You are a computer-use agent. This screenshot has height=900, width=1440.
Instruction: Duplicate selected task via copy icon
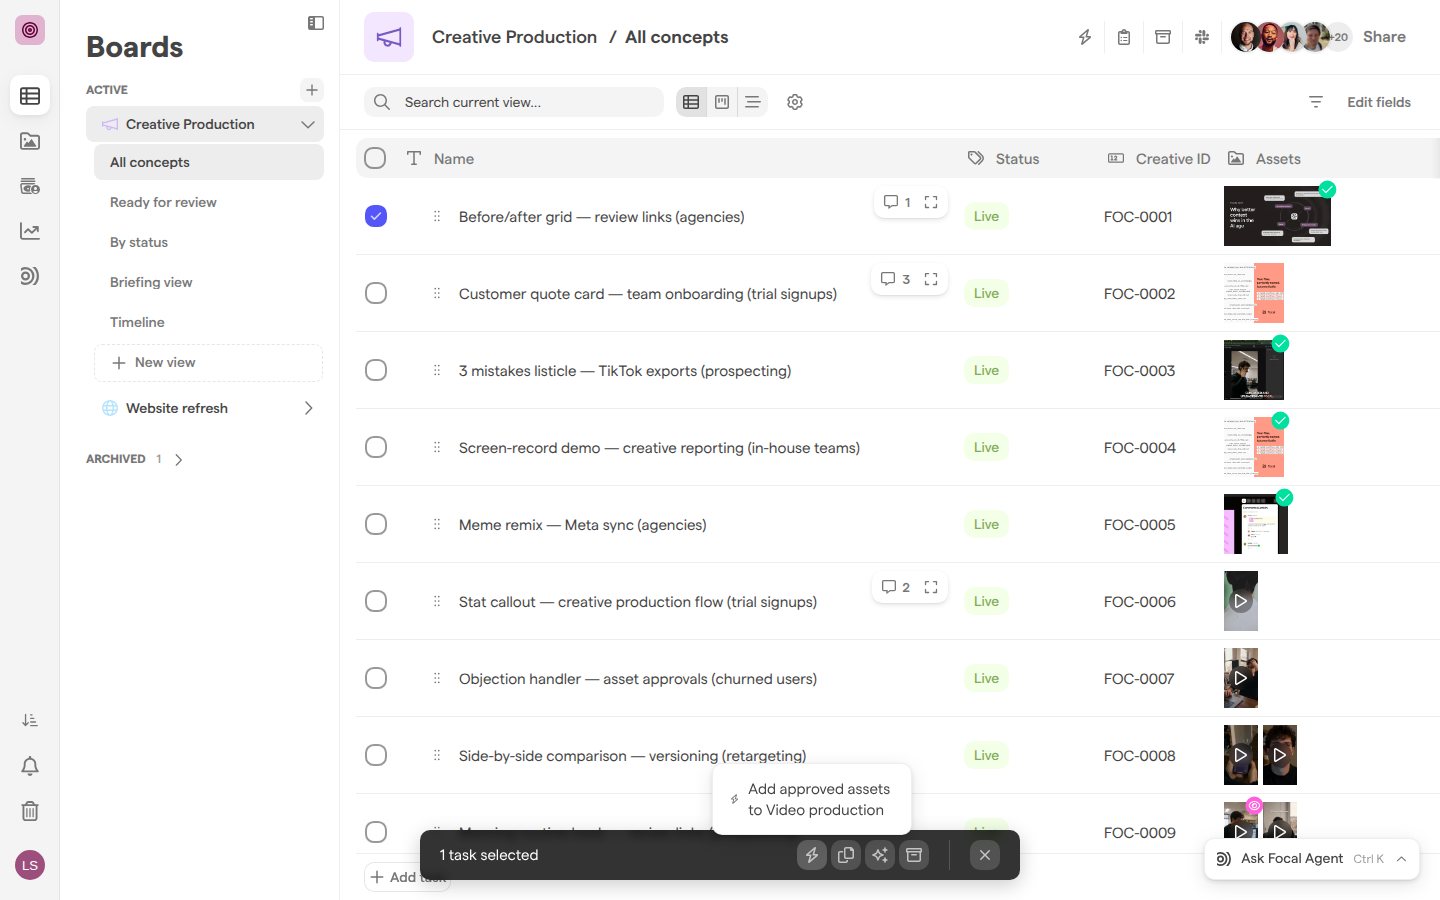pos(846,855)
